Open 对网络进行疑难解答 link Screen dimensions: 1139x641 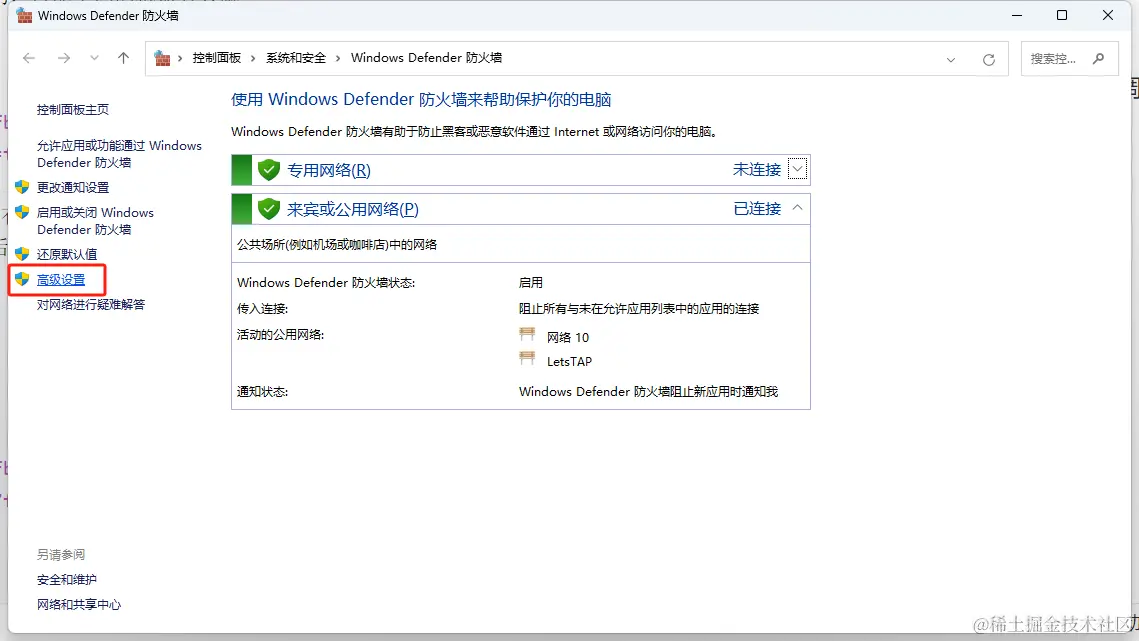[x=91, y=305]
